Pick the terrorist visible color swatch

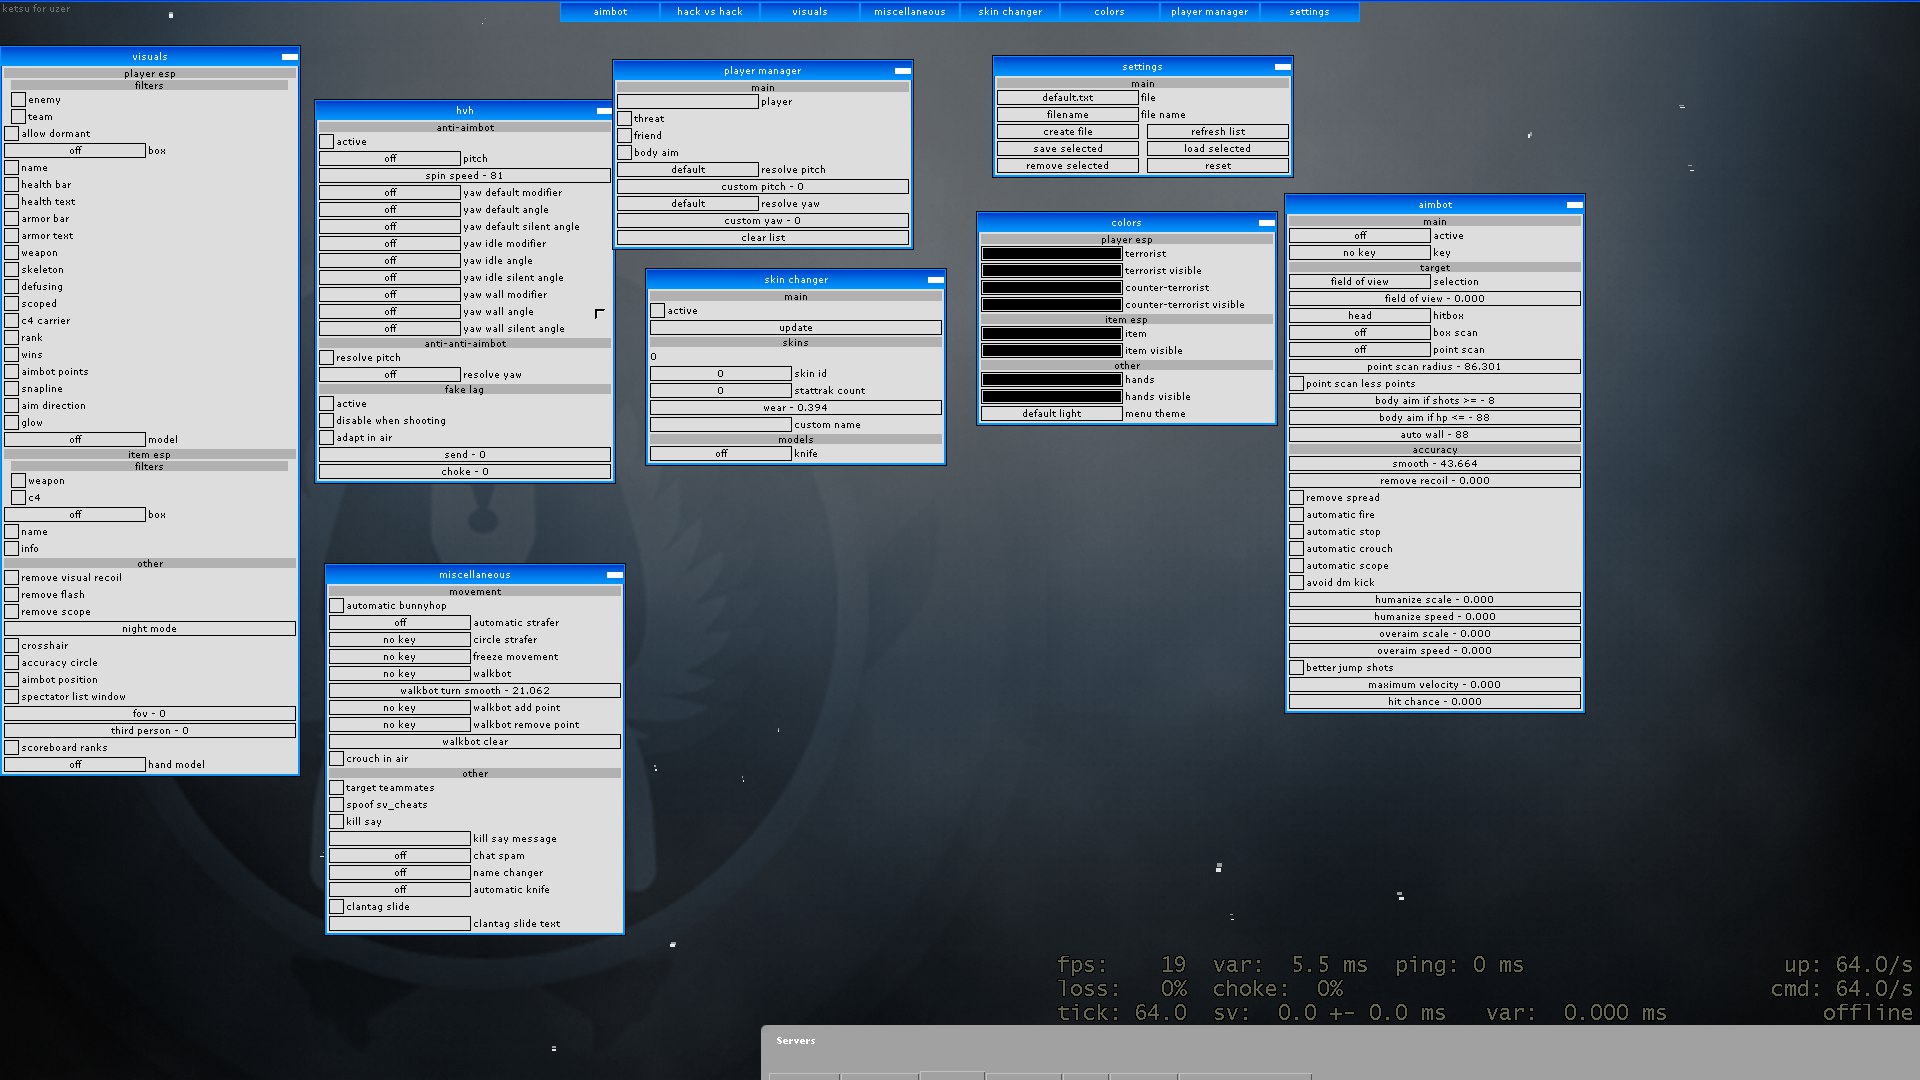[1051, 271]
